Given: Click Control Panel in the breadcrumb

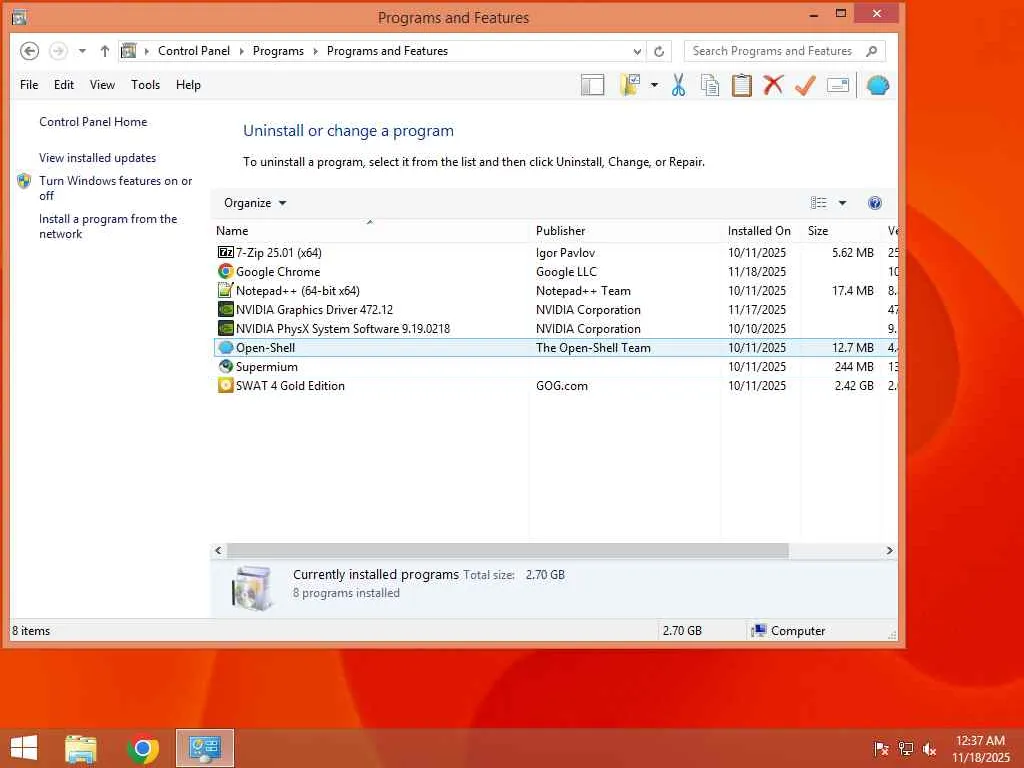Looking at the screenshot, I should click(x=194, y=51).
